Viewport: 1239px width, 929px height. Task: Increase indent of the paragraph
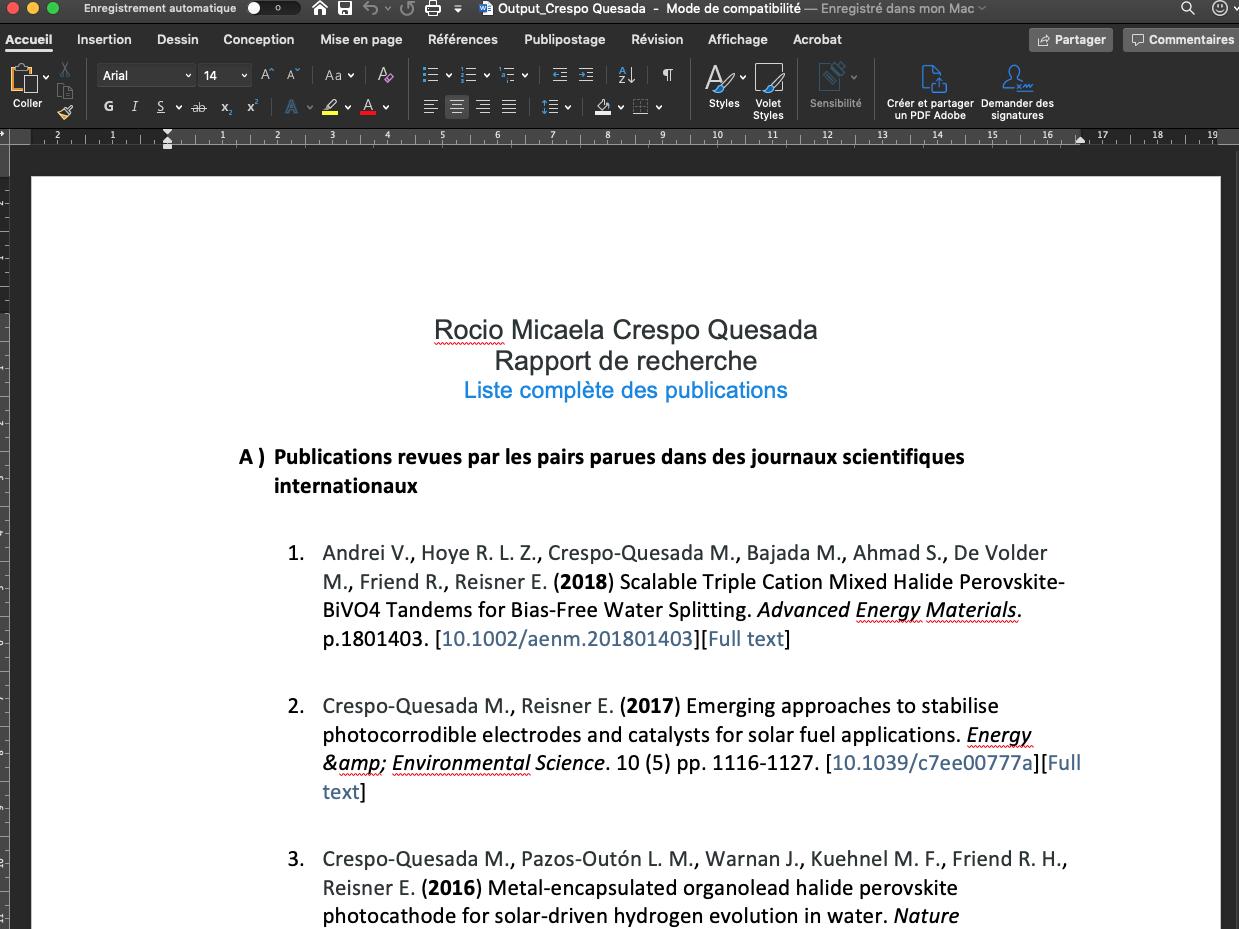[x=586, y=75]
